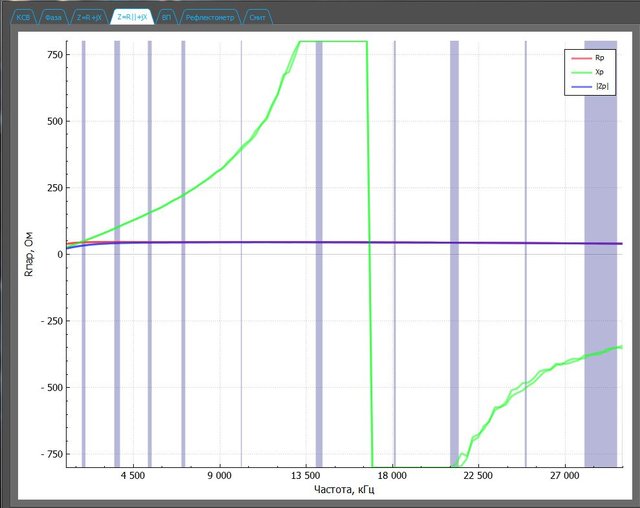Screen dimensions: 640x508
Task: Click the "Частота, кГц" x-axis title
Action: coord(343,490)
